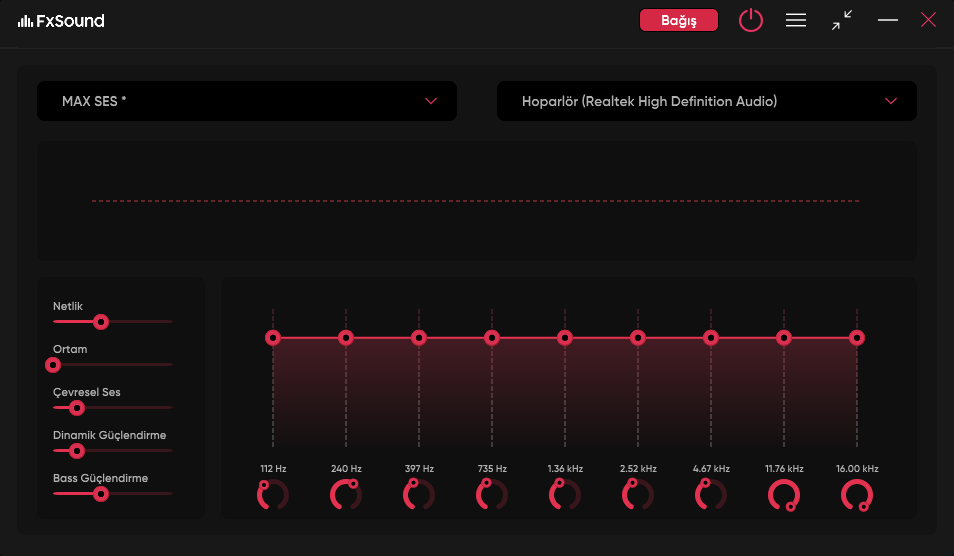Click the Ortam slider handle
Image resolution: width=954 pixels, height=556 pixels.
pos(53,365)
